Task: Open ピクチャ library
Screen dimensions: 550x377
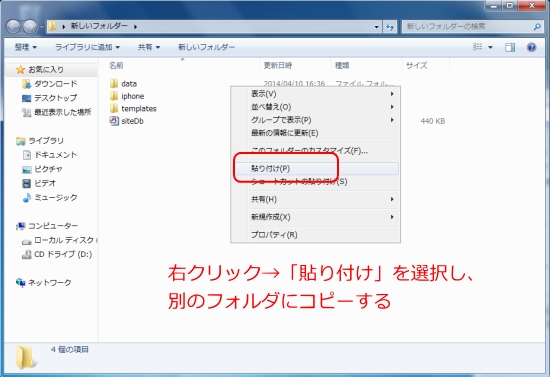Action: (x=48, y=169)
